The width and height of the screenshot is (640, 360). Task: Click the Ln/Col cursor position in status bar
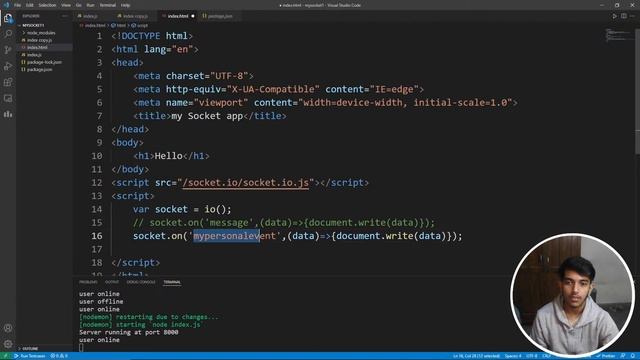[476, 356]
